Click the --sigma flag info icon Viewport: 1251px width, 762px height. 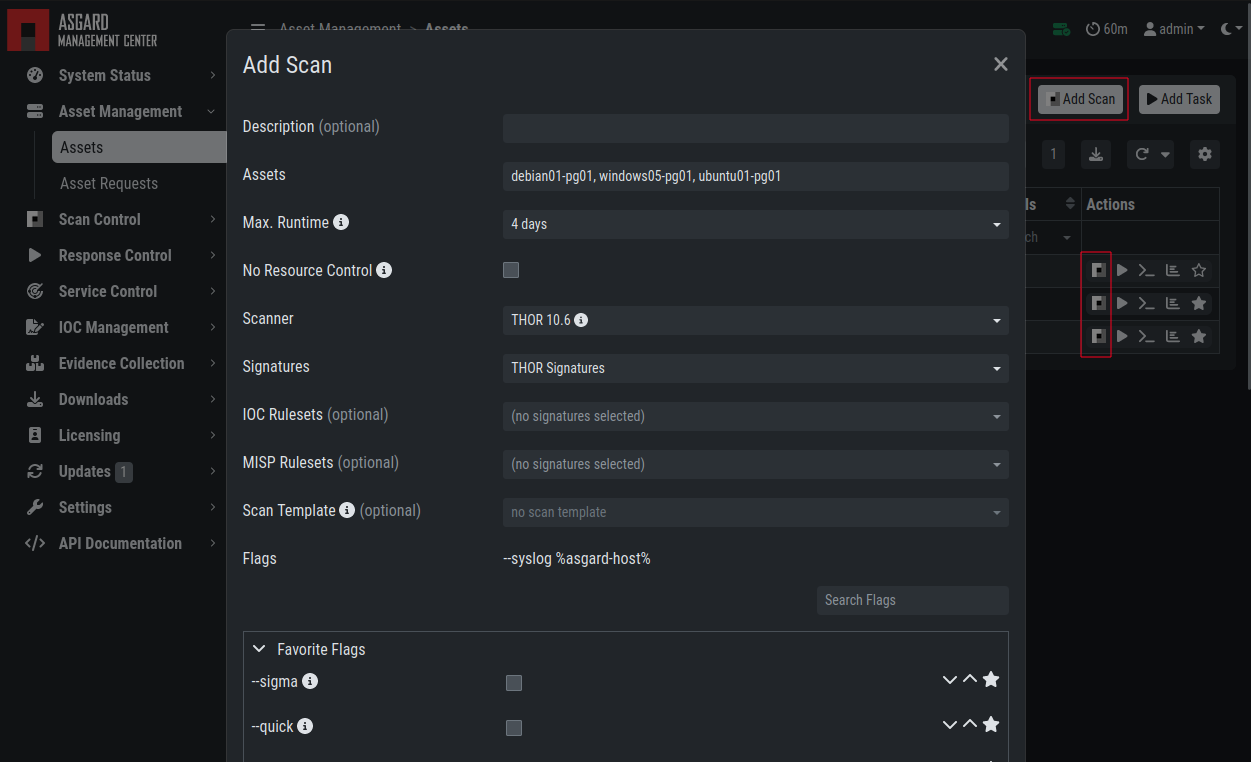pyautogui.click(x=310, y=681)
